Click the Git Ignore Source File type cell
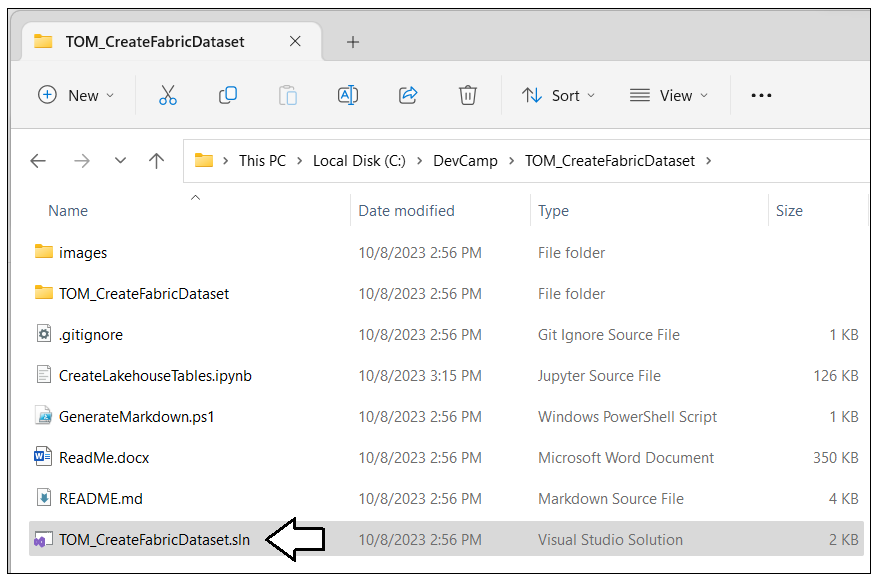Screen dimensions: 878x581 pos(609,335)
